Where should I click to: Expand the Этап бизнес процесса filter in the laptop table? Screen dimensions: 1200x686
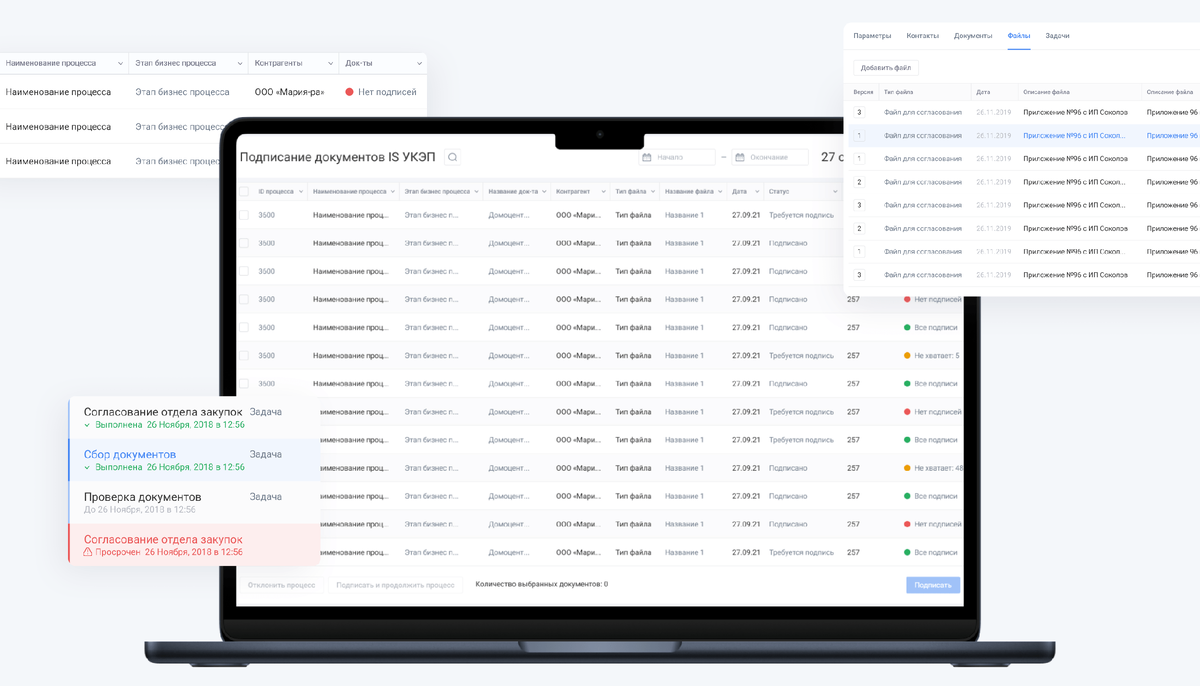pos(477,191)
